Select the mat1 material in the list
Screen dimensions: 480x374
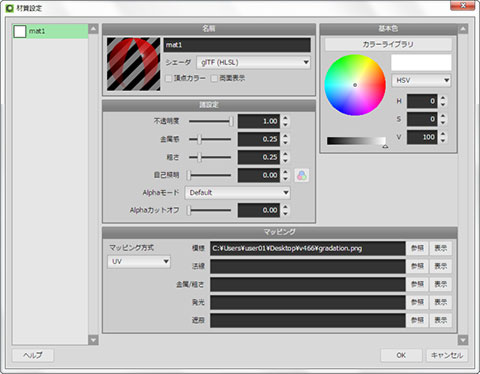coord(50,31)
